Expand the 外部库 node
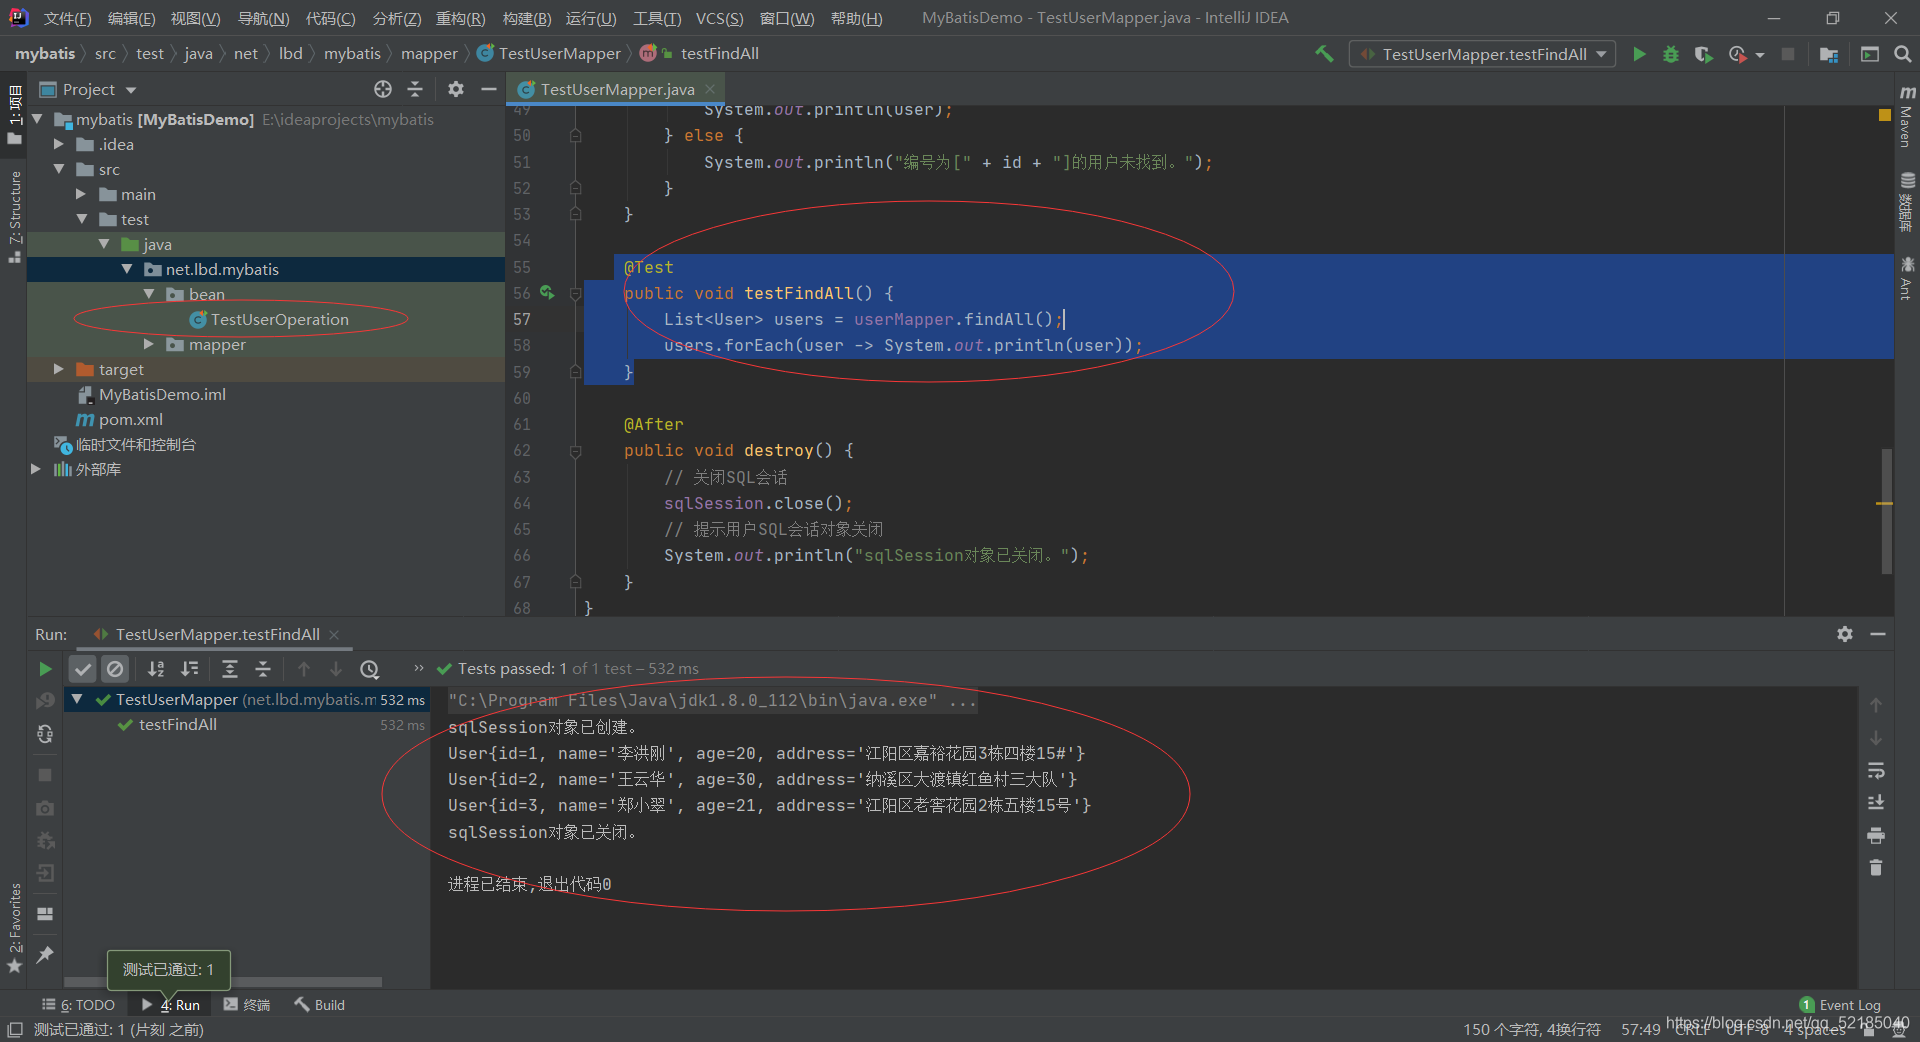 (36, 469)
